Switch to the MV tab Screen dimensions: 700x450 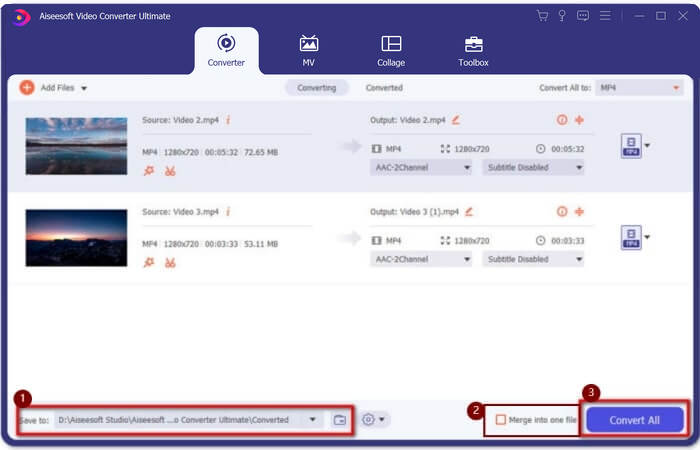click(308, 50)
